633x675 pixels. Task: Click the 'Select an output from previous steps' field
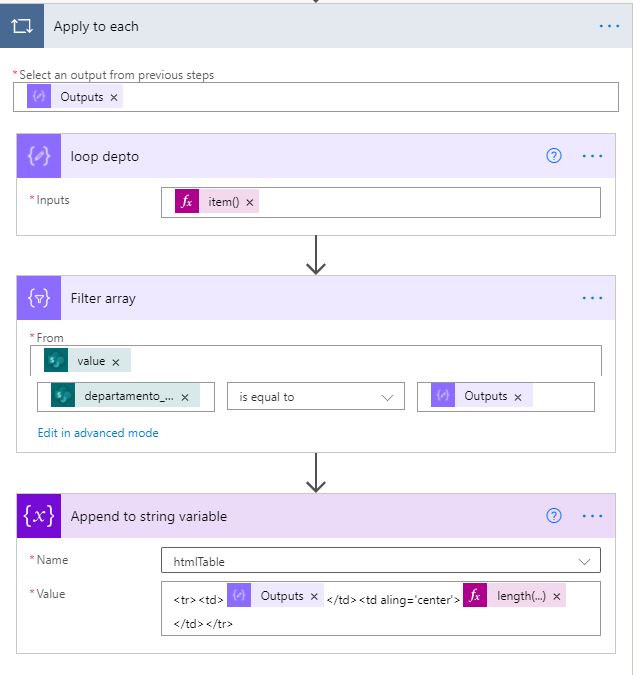point(316,97)
